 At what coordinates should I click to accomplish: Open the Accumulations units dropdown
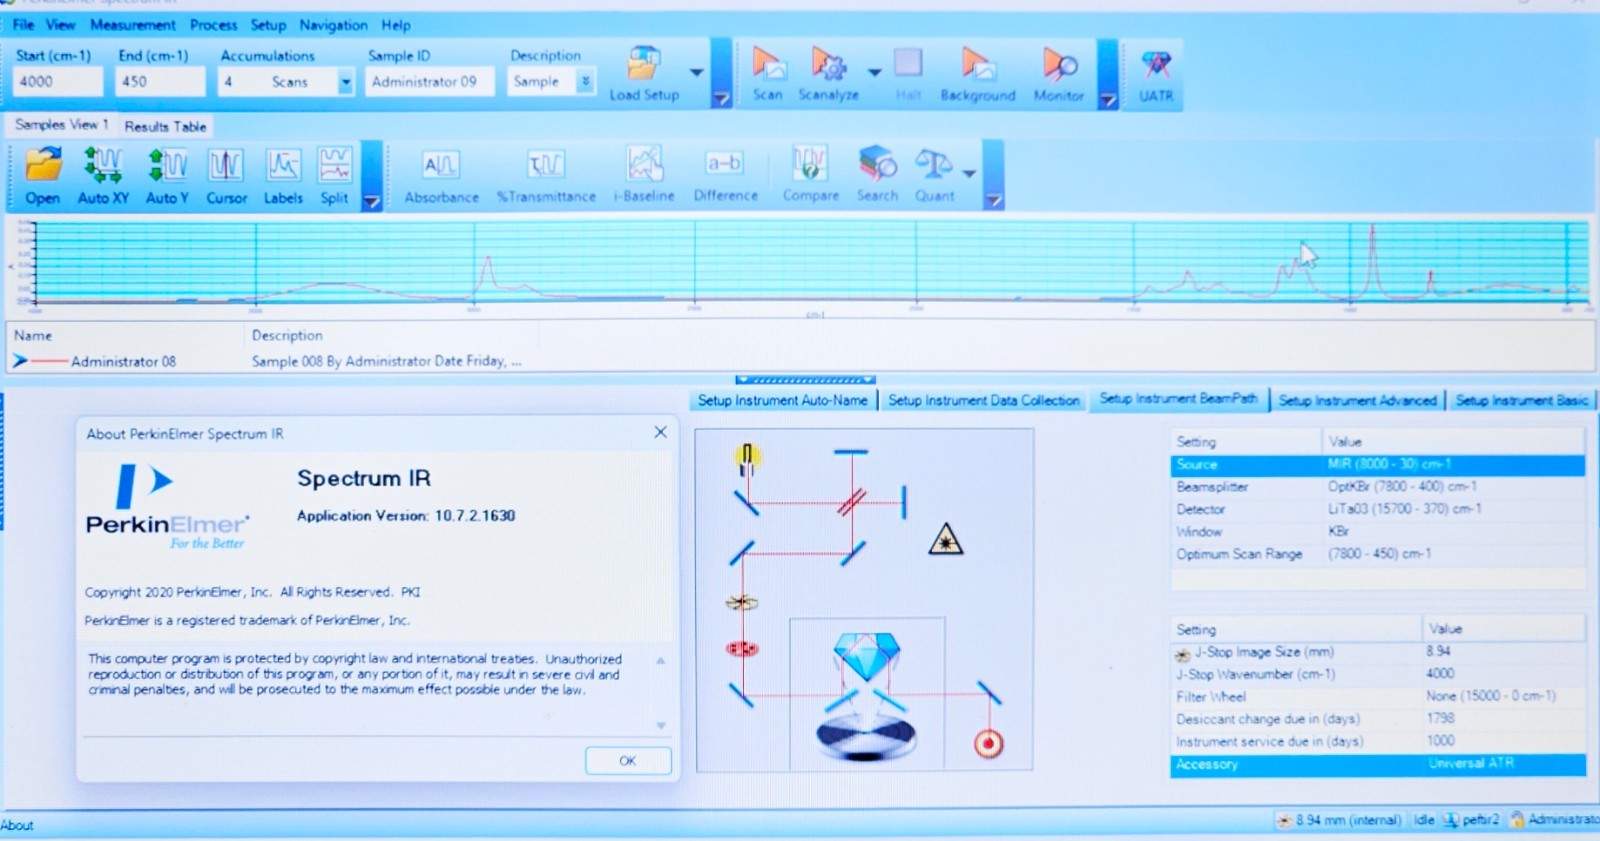[x=345, y=82]
